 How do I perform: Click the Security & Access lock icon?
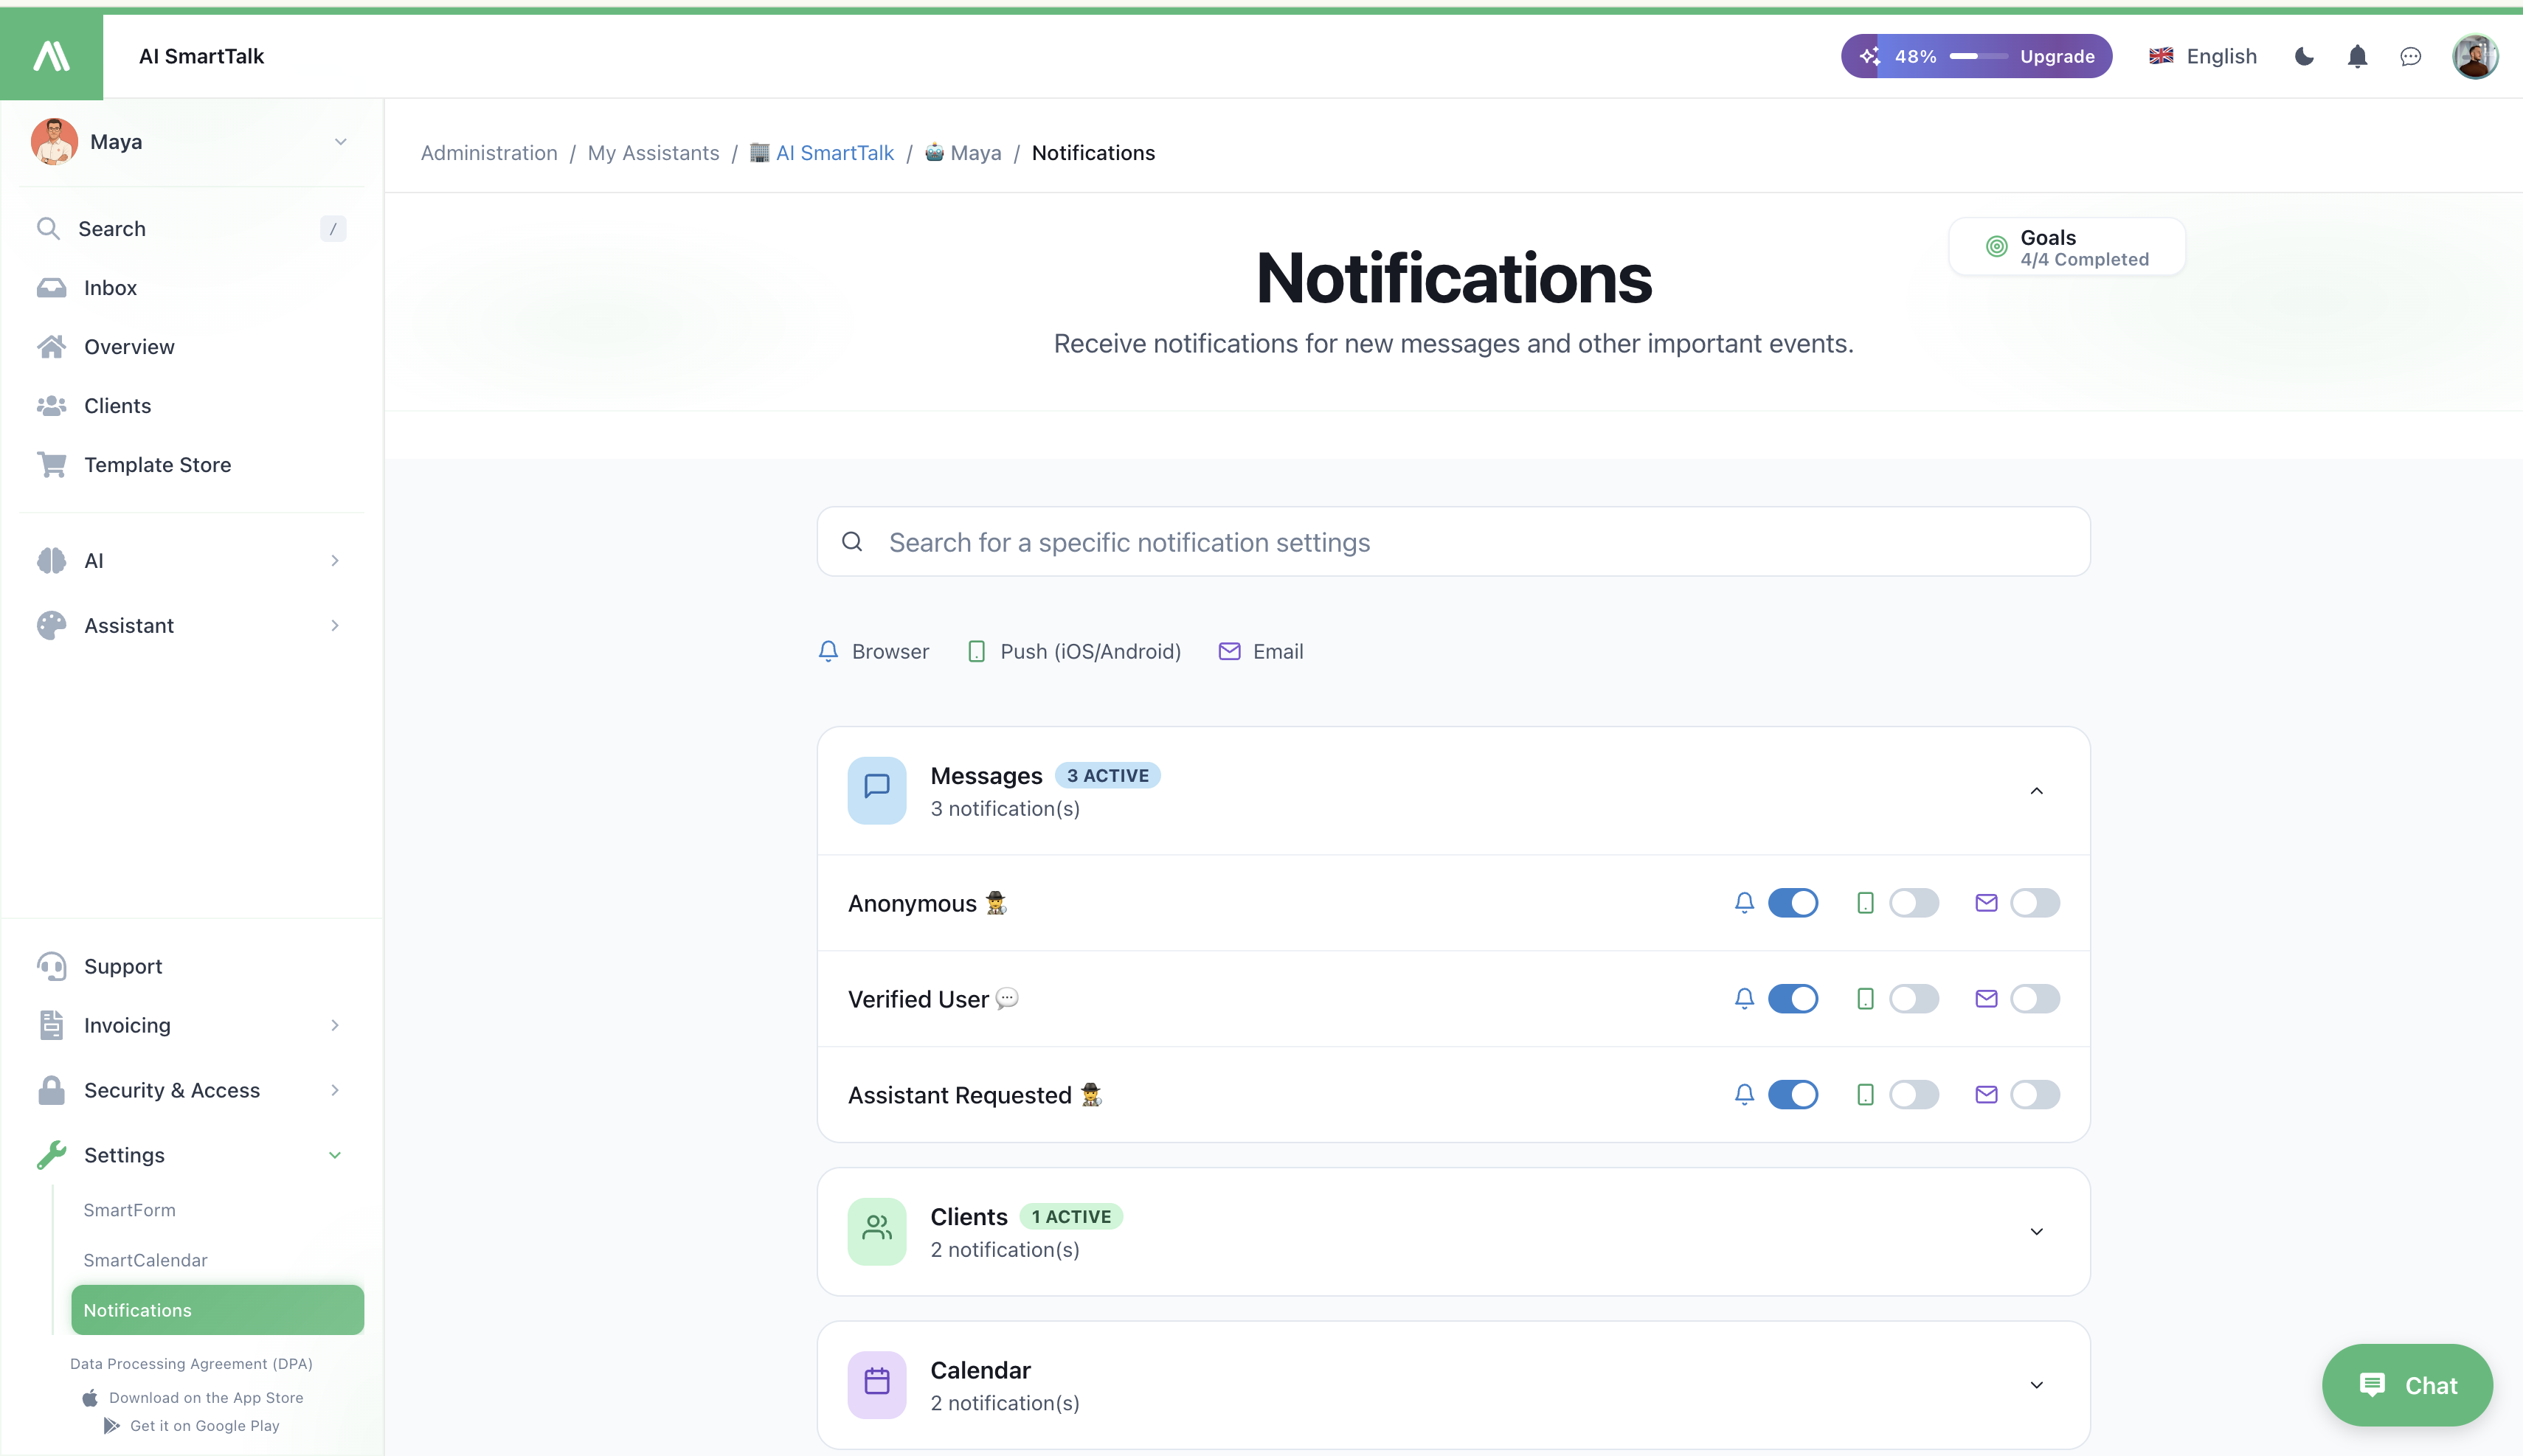(x=51, y=1090)
